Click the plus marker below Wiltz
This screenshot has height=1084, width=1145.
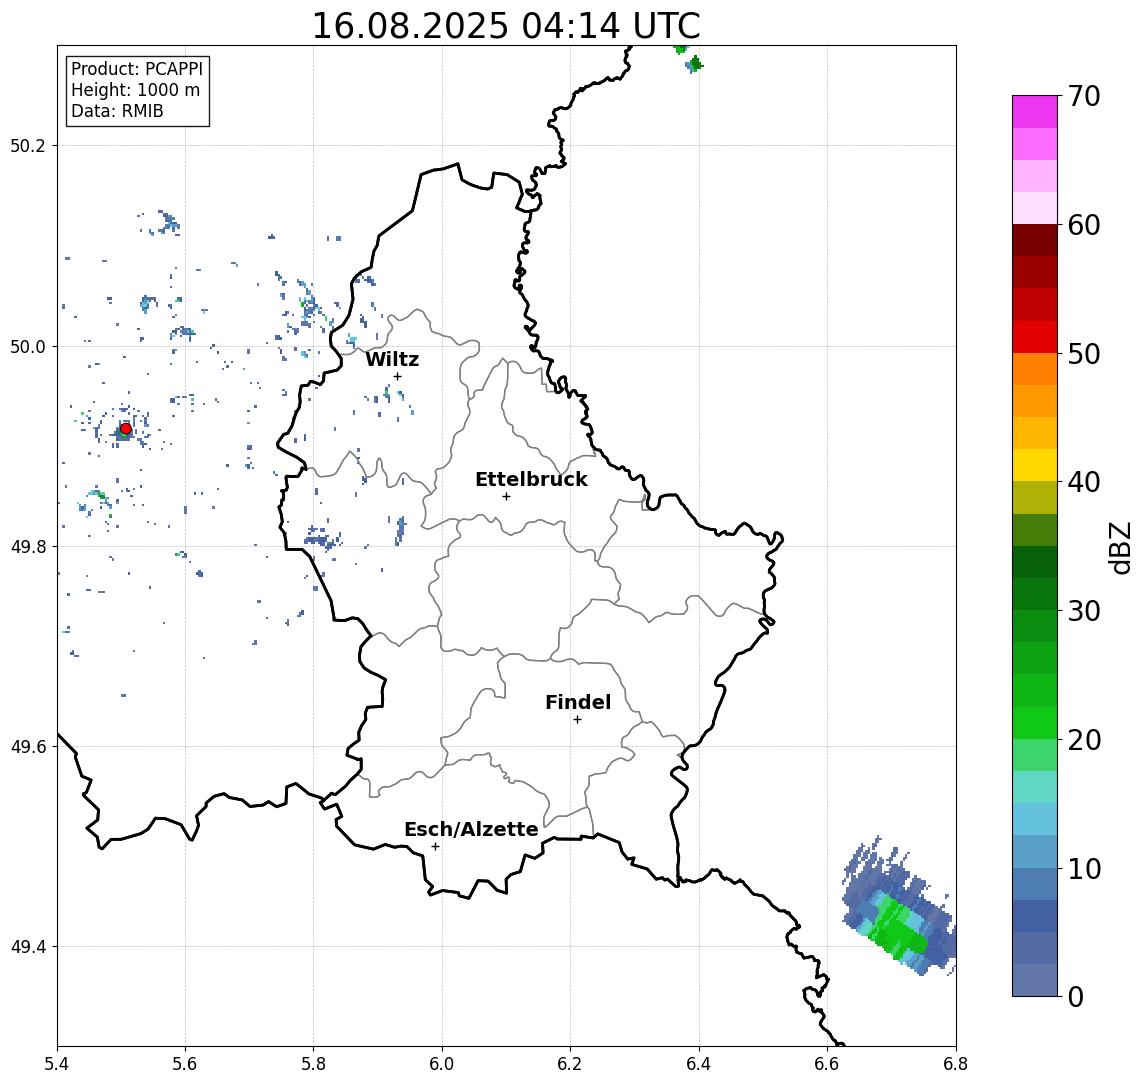click(x=397, y=376)
